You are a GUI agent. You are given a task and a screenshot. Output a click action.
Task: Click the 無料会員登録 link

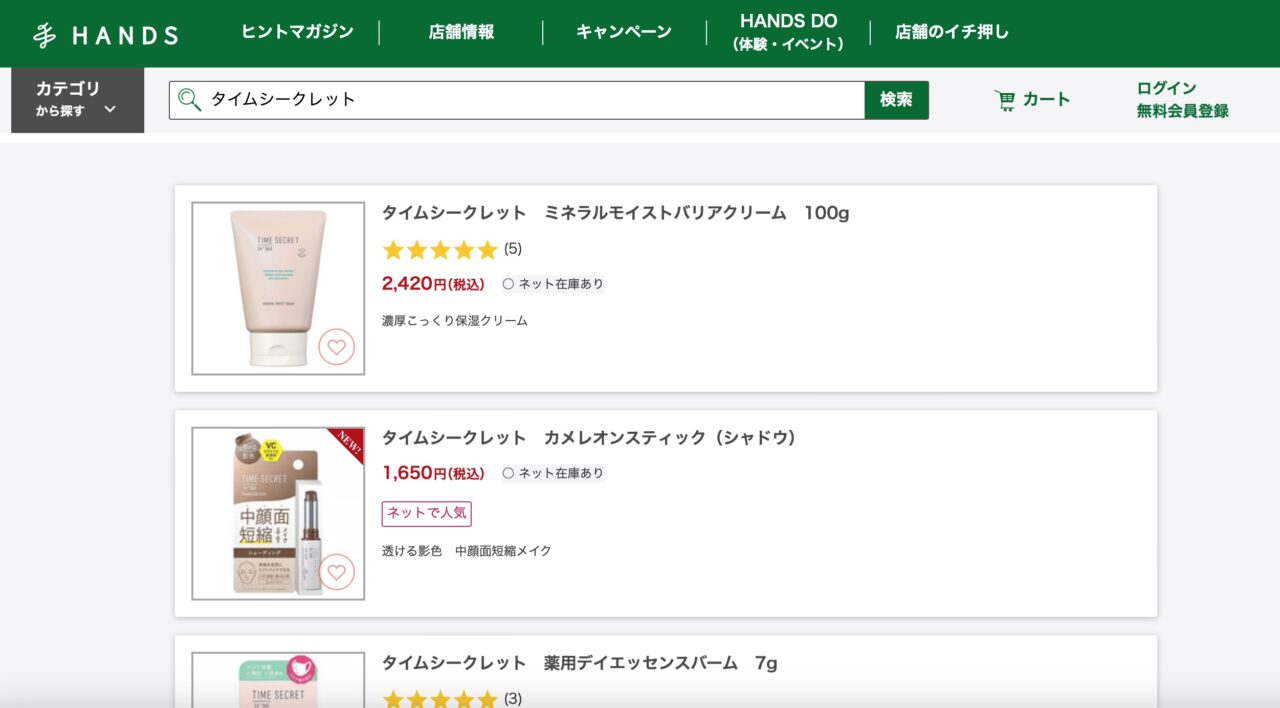tap(1182, 111)
